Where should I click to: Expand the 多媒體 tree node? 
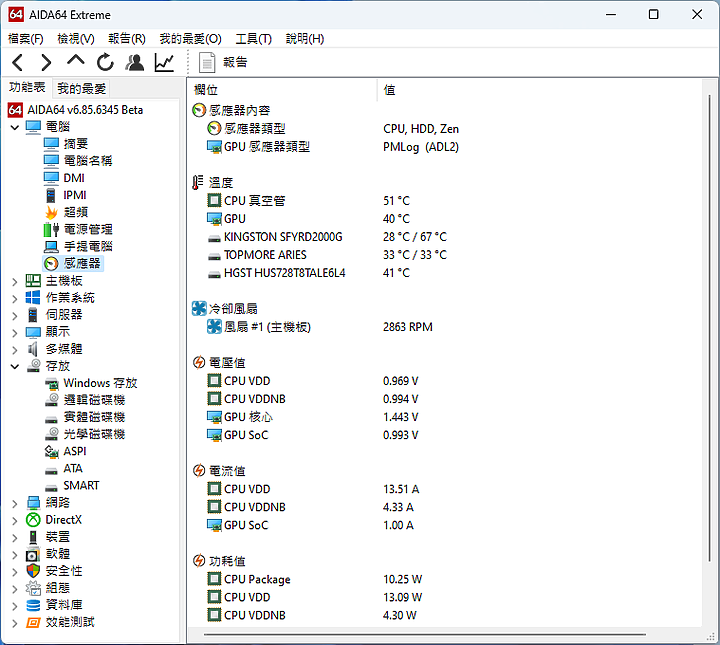pos(15,350)
